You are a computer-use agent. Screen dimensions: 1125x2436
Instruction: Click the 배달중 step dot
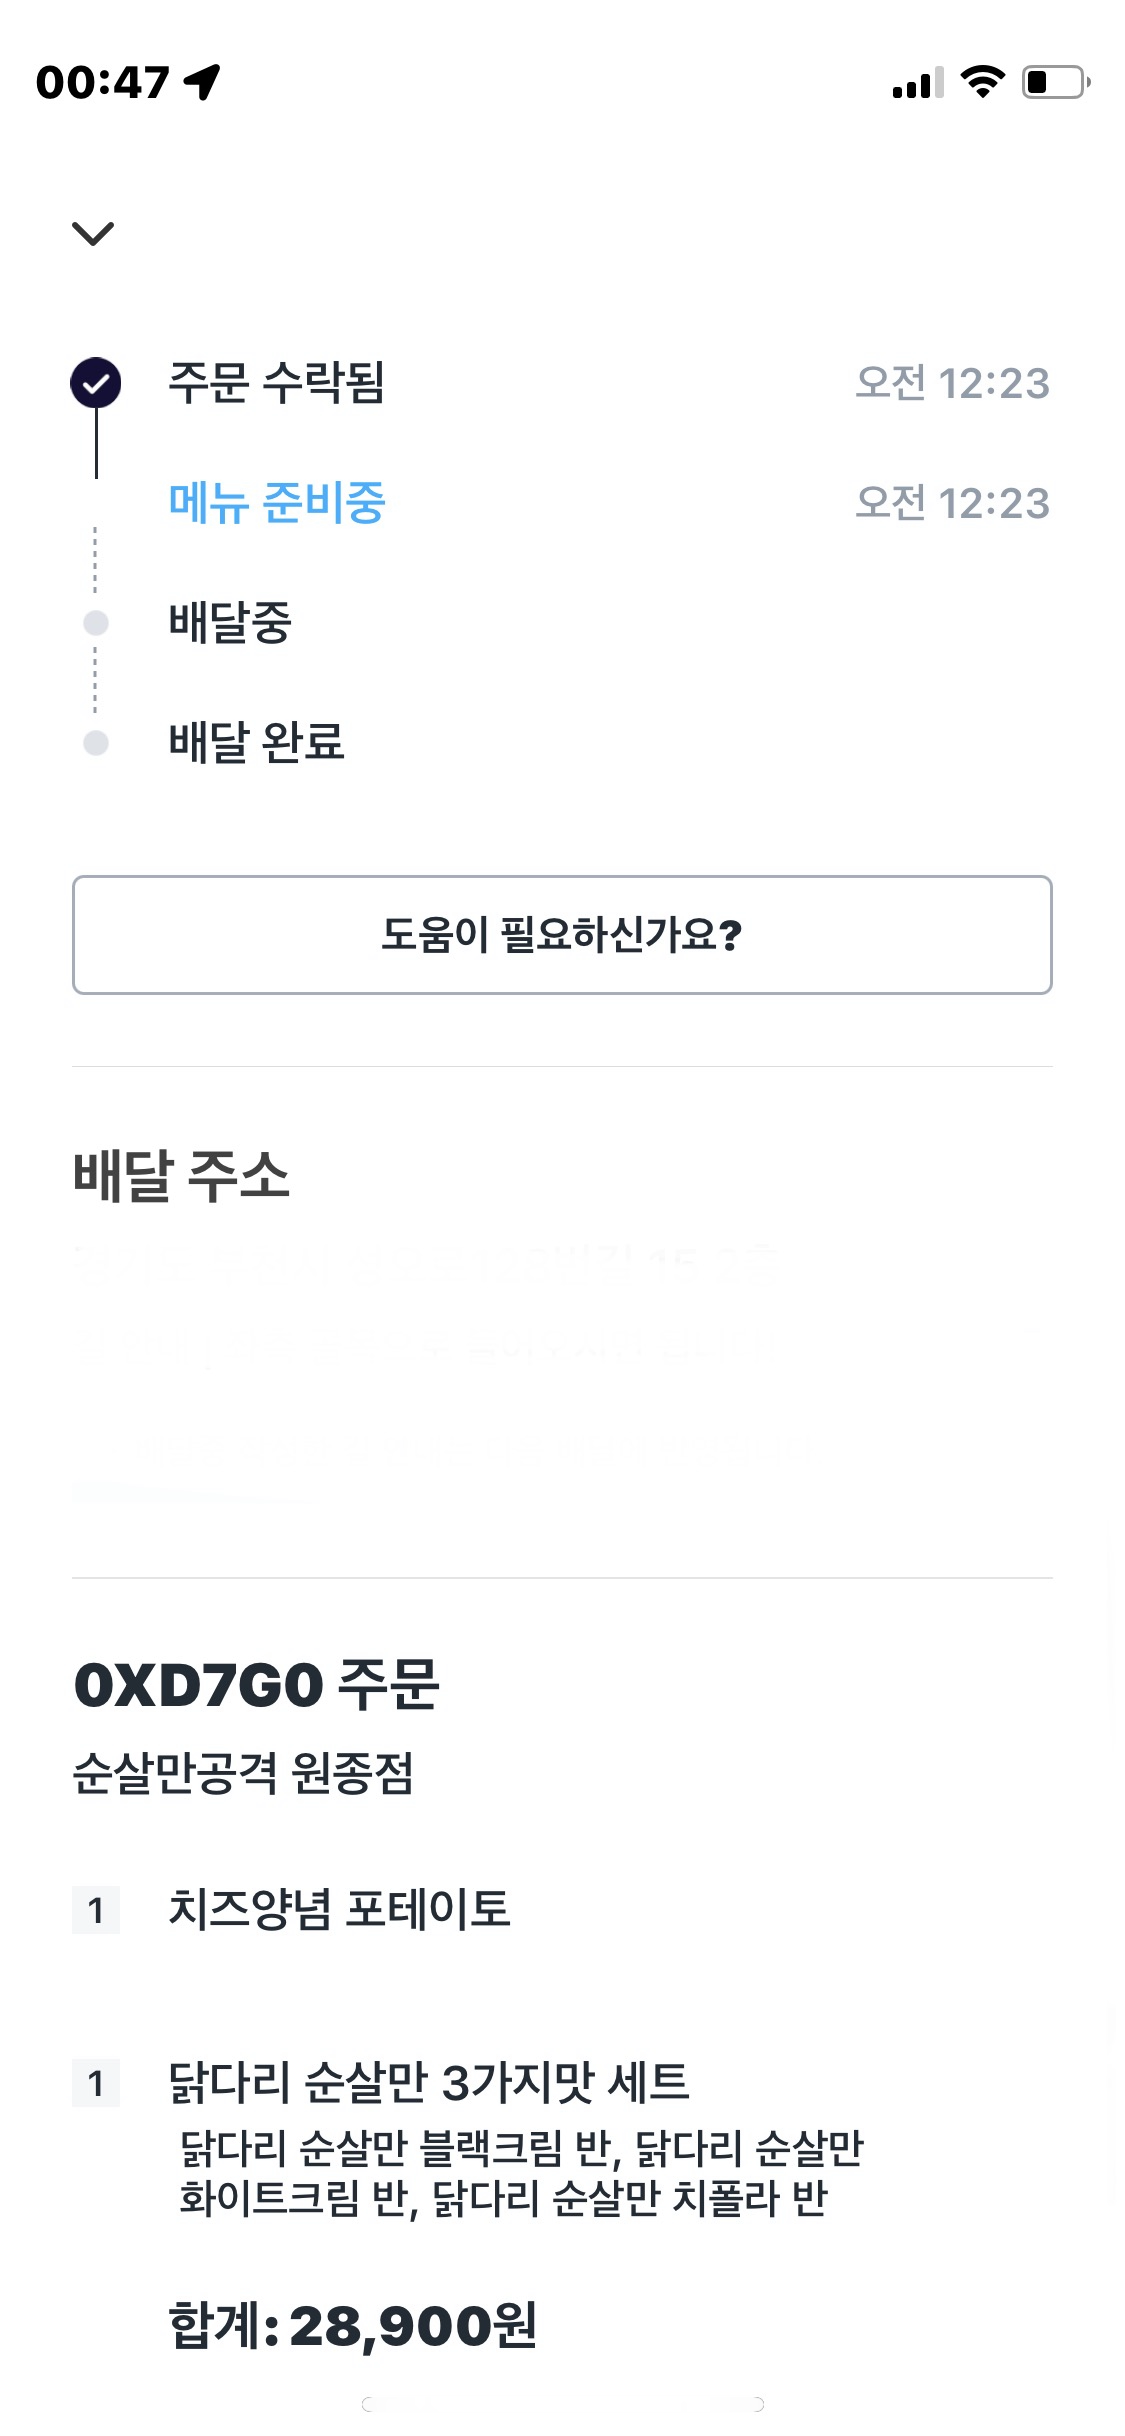click(96, 623)
